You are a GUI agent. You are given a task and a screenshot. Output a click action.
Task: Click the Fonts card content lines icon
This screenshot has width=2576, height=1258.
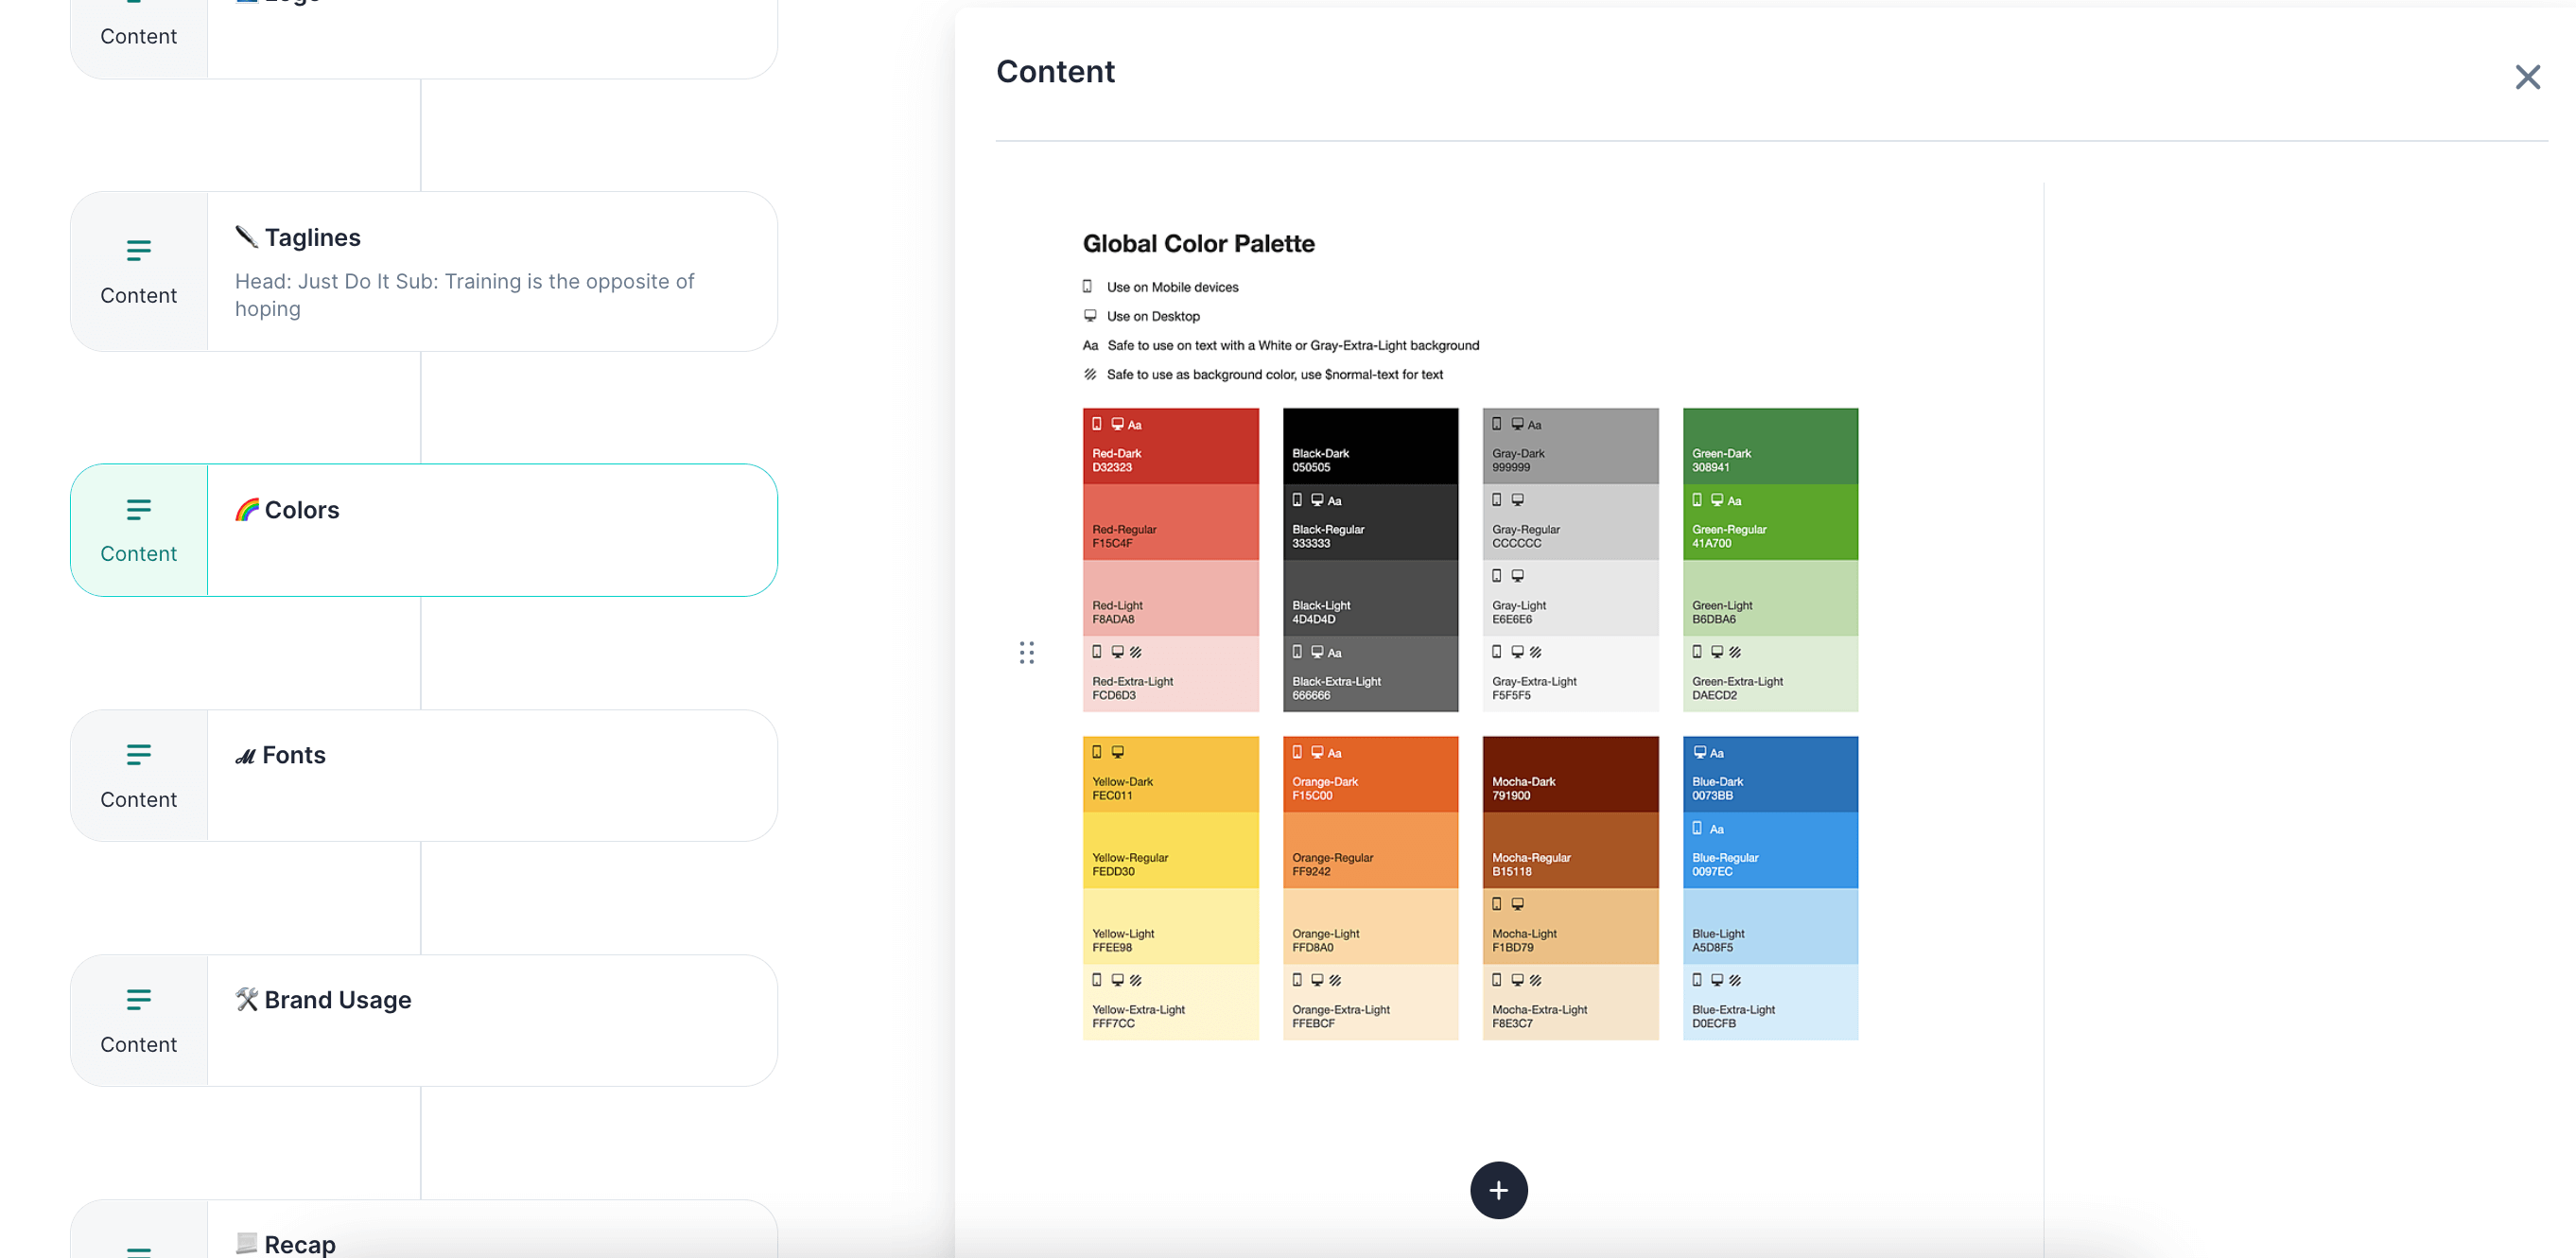(x=139, y=754)
